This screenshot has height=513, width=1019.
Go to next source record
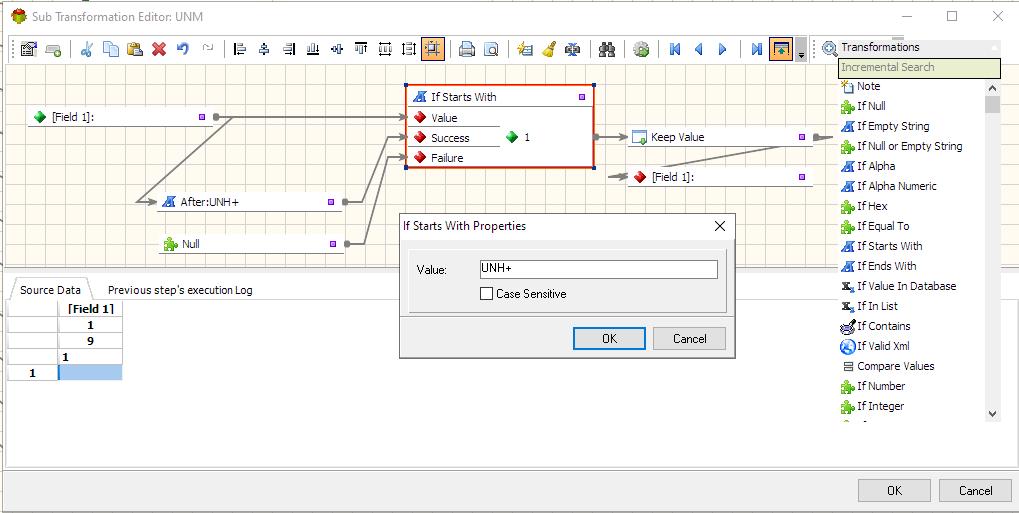[723, 49]
